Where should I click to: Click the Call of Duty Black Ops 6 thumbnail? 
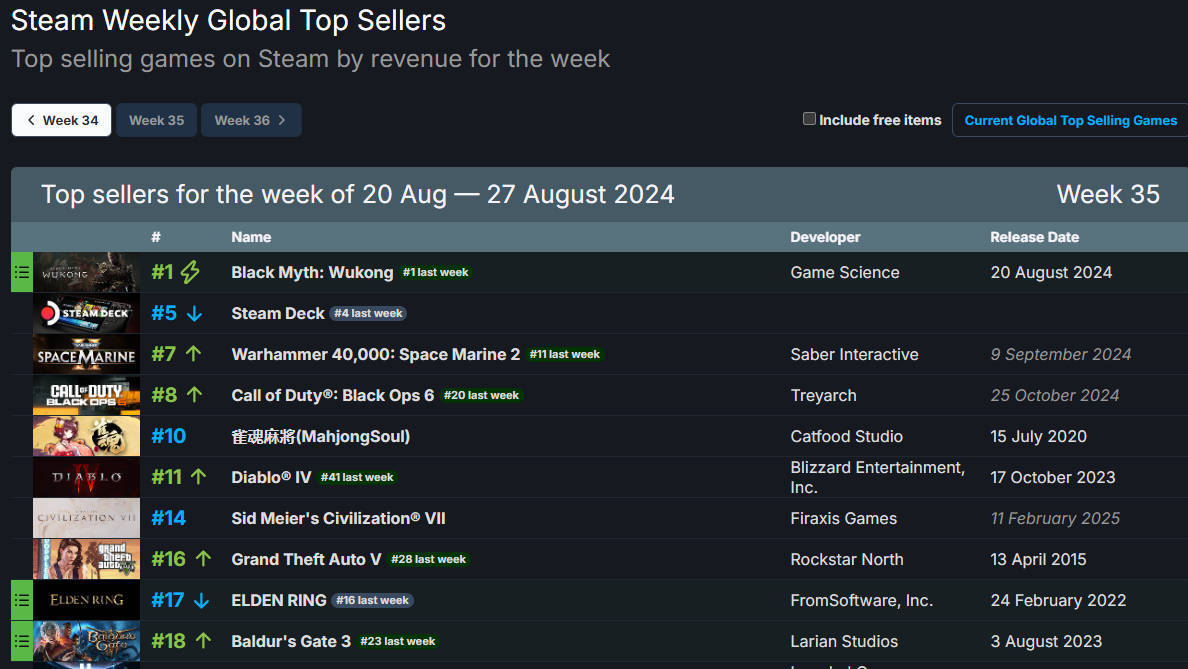(86, 395)
